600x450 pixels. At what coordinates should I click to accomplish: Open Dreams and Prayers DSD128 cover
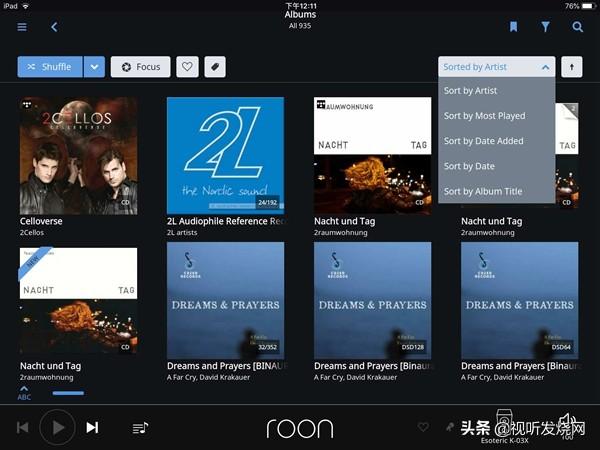point(372,300)
